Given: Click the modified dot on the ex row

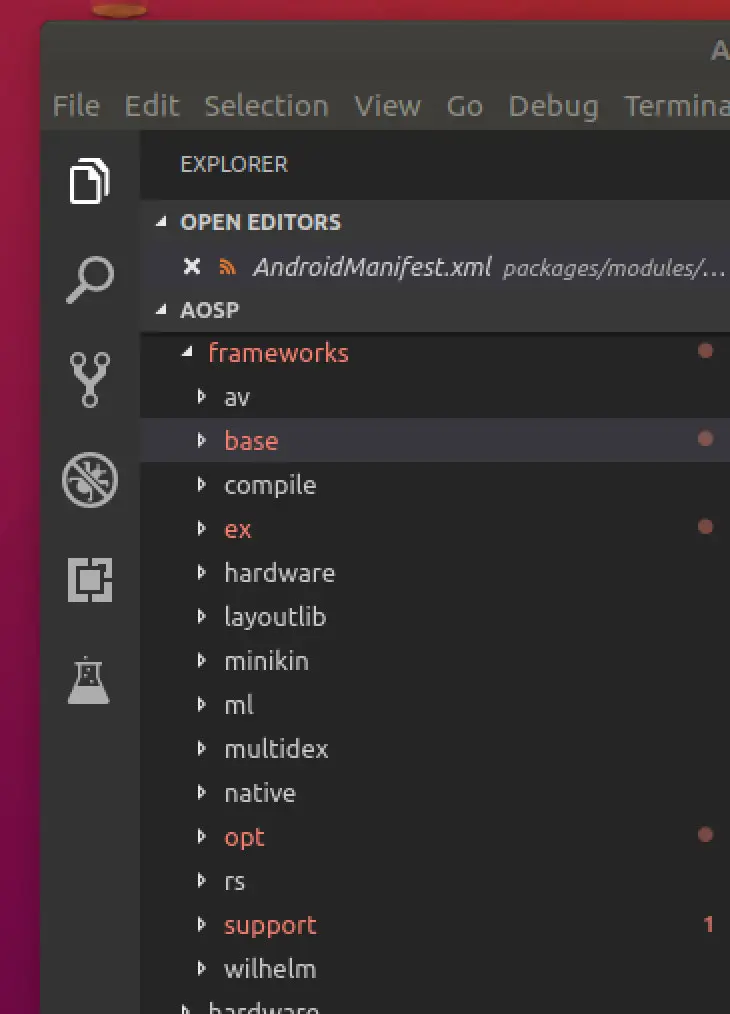Looking at the screenshot, I should point(705,526).
